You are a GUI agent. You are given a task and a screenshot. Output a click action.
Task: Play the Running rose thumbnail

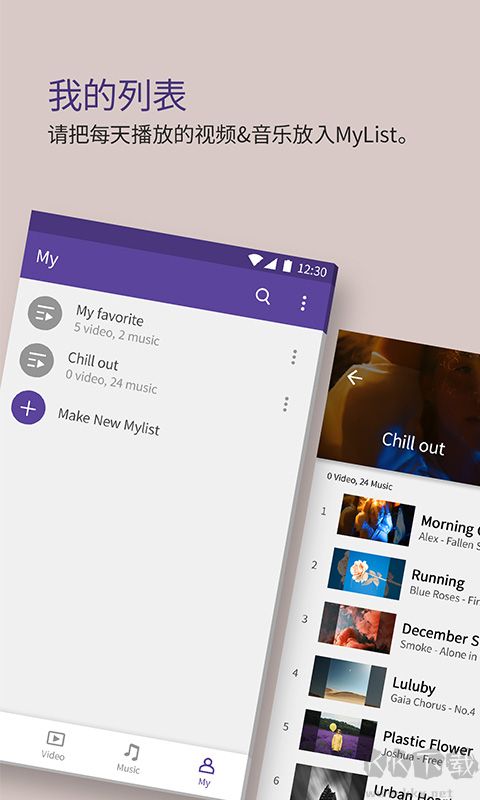[366, 573]
